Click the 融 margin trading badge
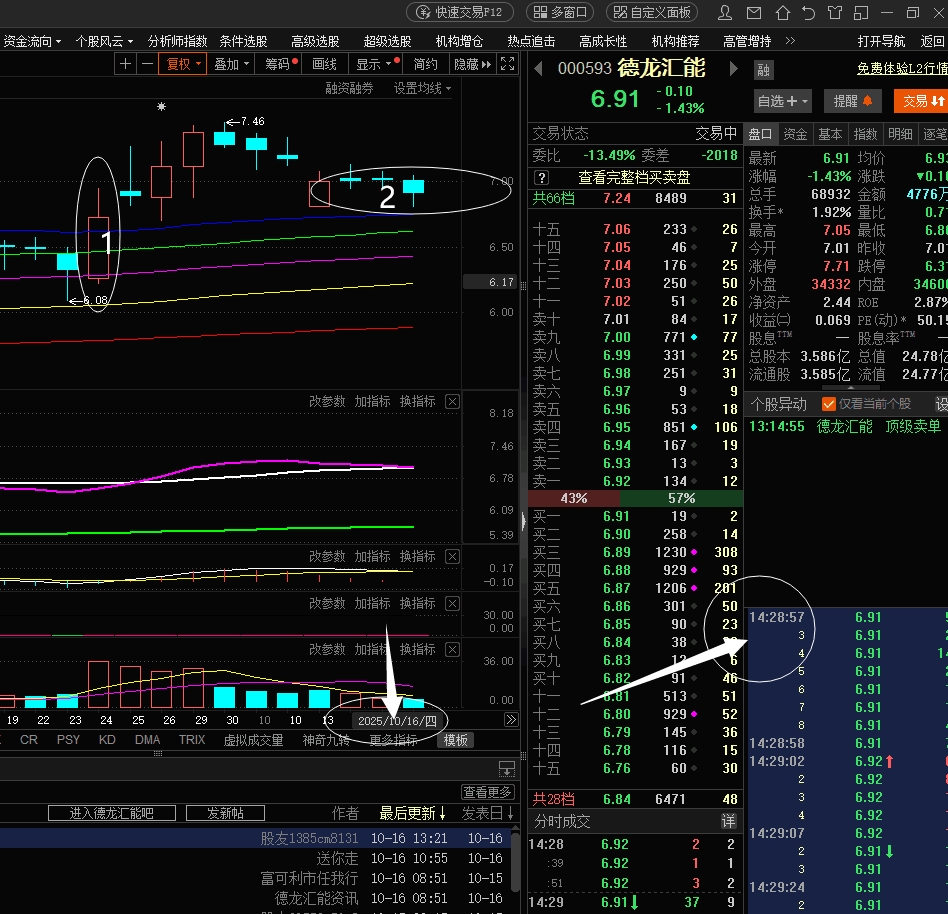Viewport: 948px width, 914px height. coord(764,70)
